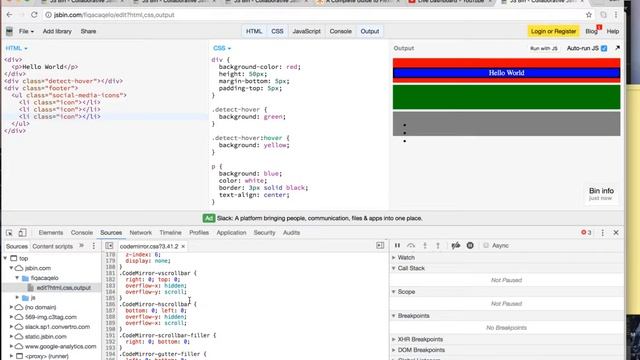Click the step over debugger icon
640x360 pixels.
[411, 245]
